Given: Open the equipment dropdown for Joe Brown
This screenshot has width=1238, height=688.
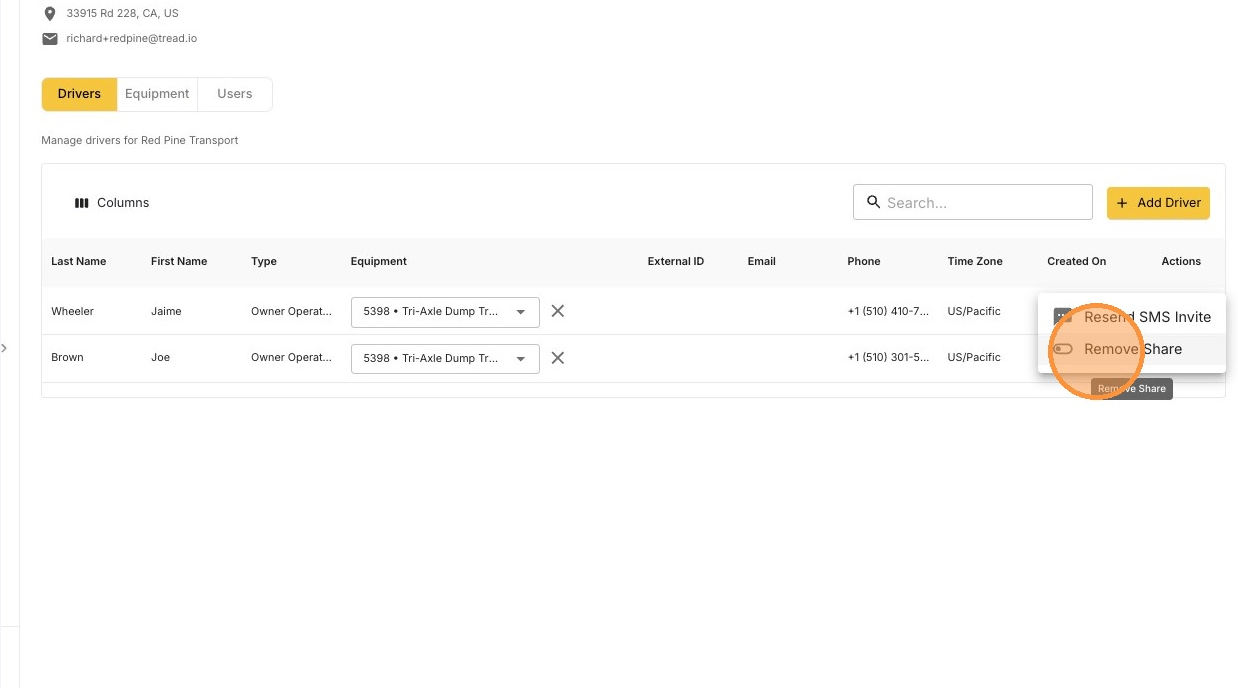Looking at the screenshot, I should (x=445, y=359).
